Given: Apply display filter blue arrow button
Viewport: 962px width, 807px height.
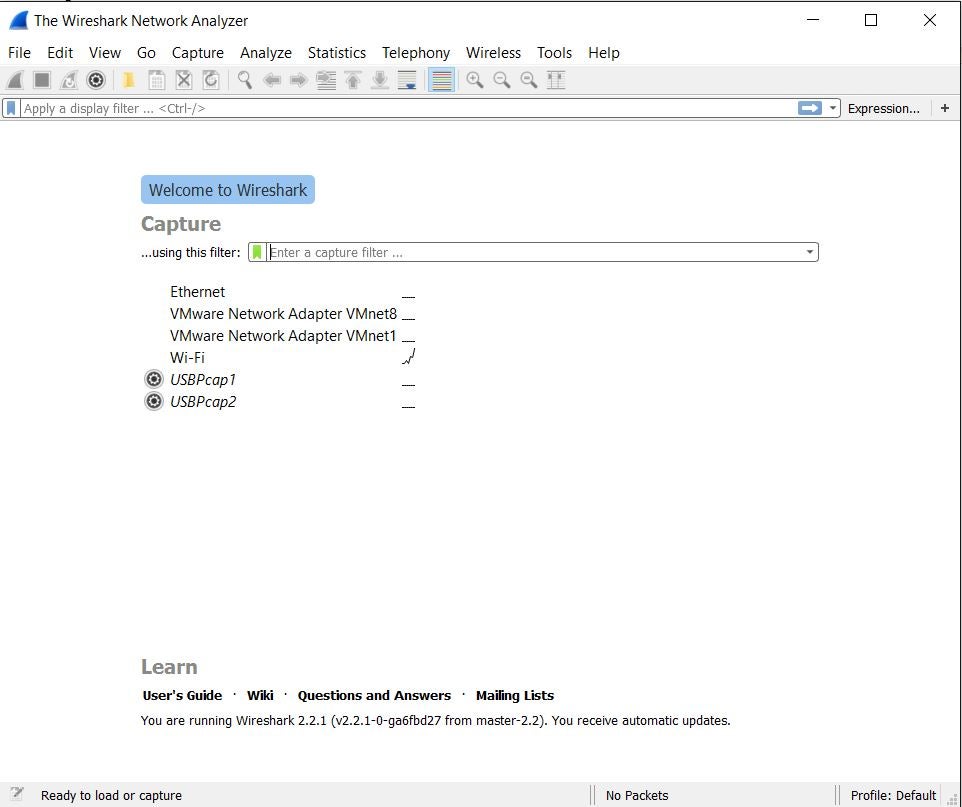Looking at the screenshot, I should [x=810, y=109].
